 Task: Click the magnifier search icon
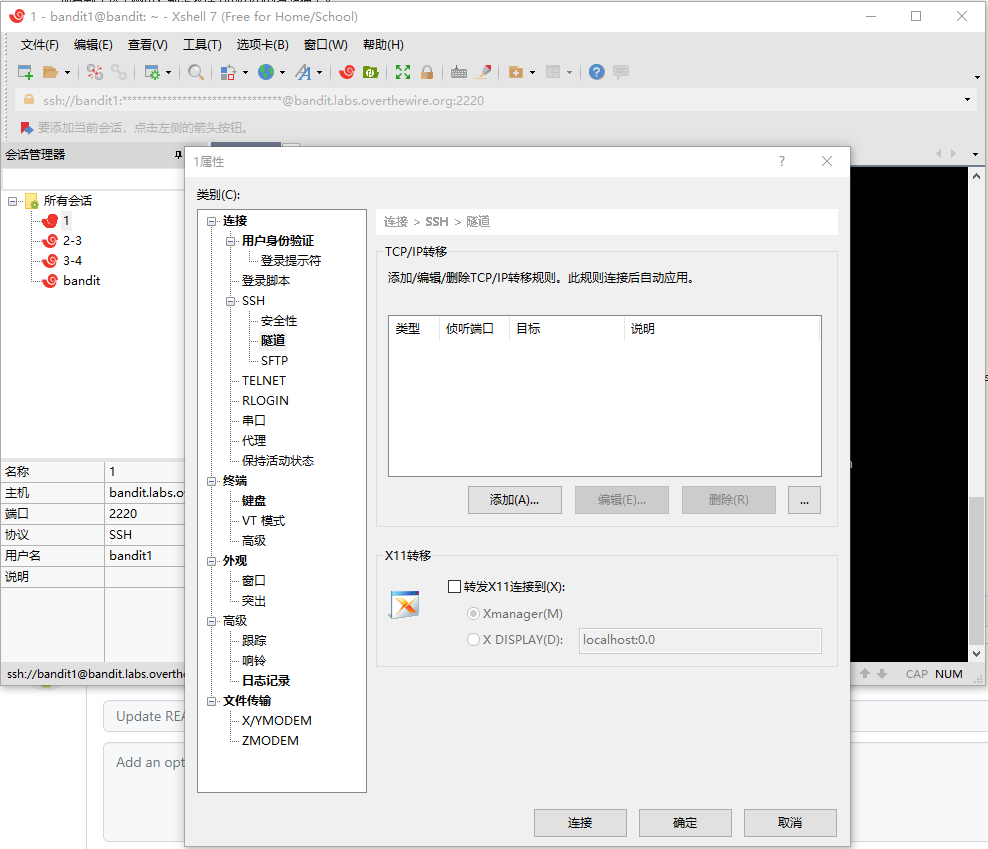[x=196, y=72]
